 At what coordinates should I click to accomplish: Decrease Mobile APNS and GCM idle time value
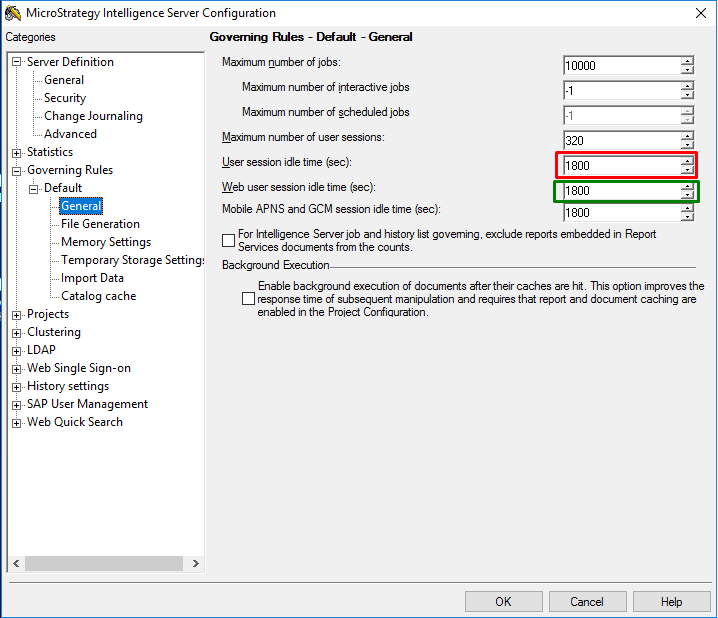[x=687, y=217]
